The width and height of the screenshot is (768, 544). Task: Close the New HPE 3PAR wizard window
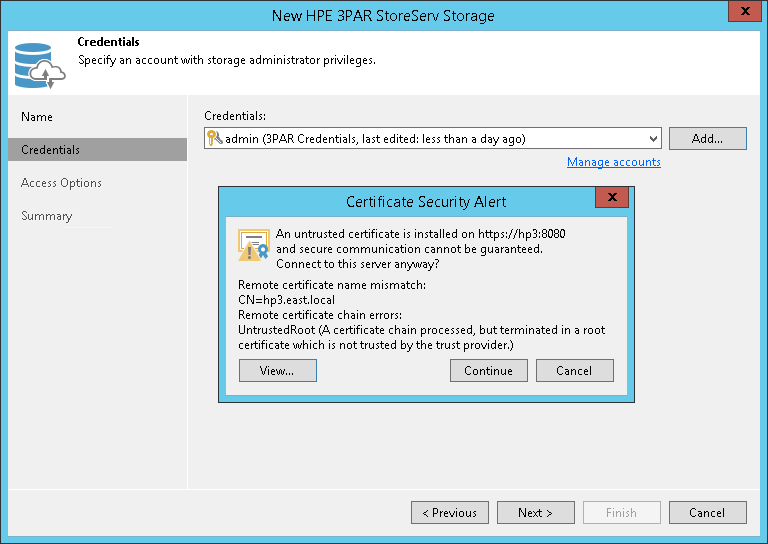741,14
